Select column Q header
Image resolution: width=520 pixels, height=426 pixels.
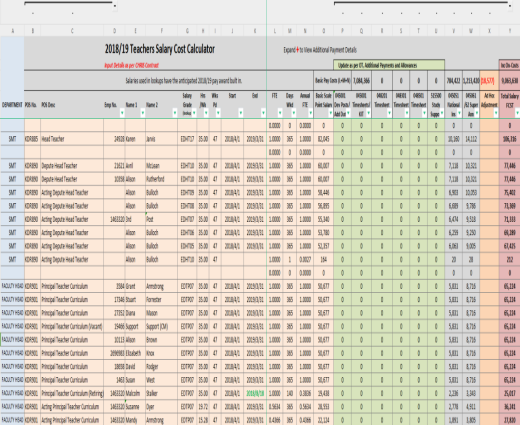tap(361, 31)
